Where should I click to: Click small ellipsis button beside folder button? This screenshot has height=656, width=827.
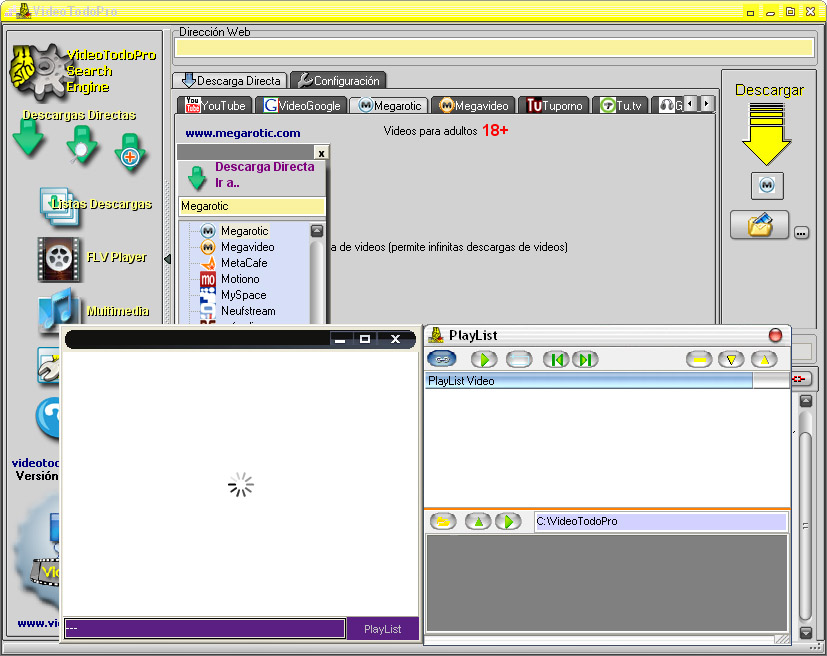(801, 233)
